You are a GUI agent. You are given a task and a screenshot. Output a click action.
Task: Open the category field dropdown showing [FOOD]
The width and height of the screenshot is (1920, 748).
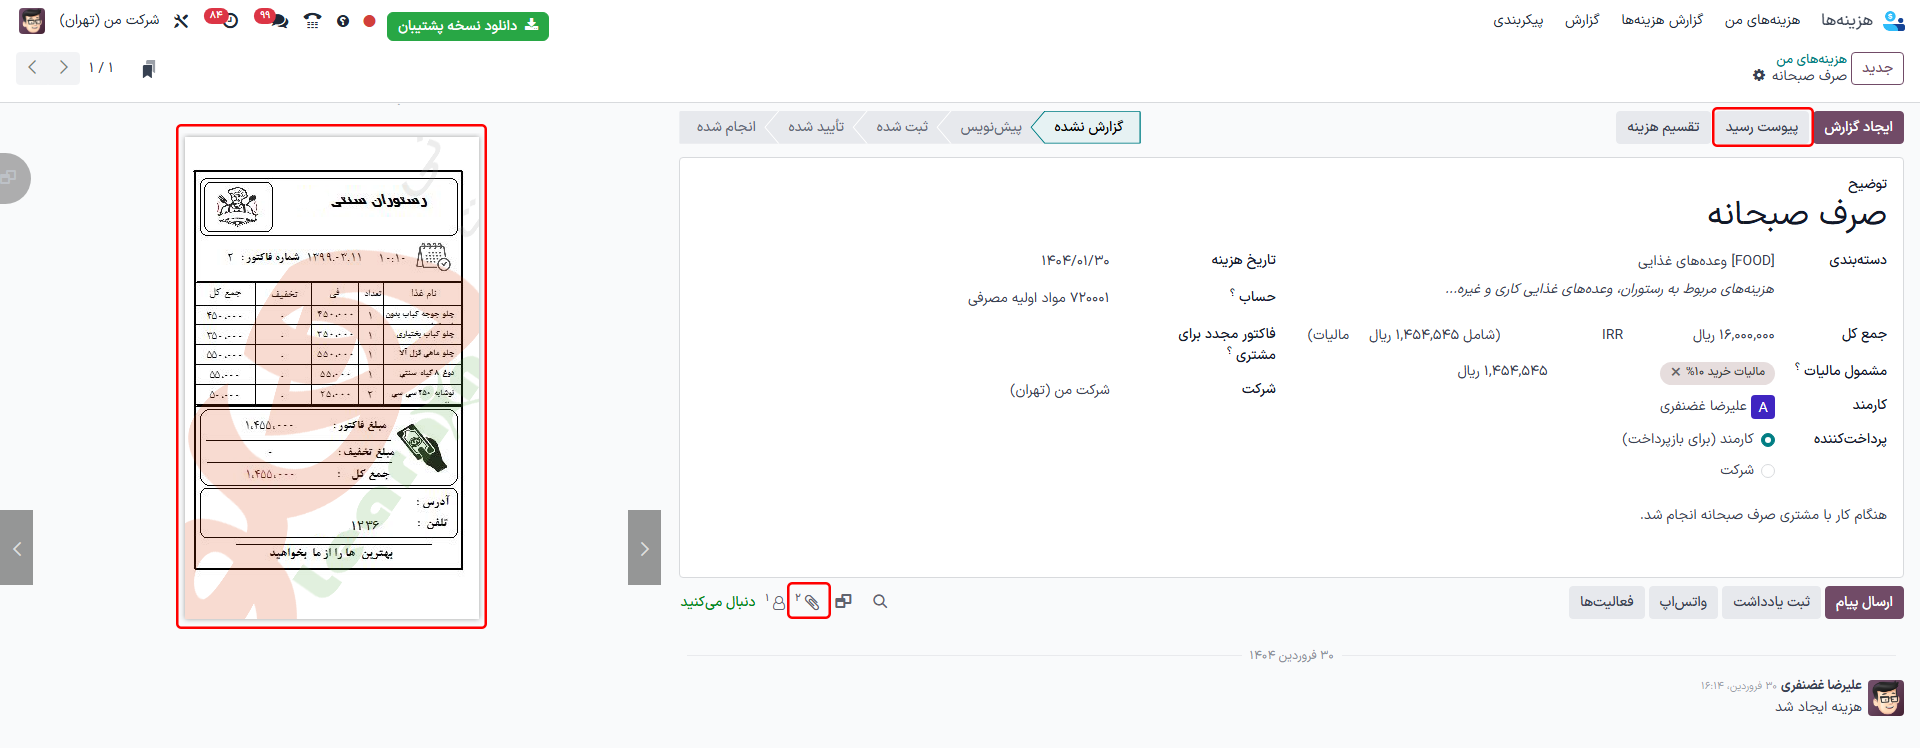tap(1705, 261)
